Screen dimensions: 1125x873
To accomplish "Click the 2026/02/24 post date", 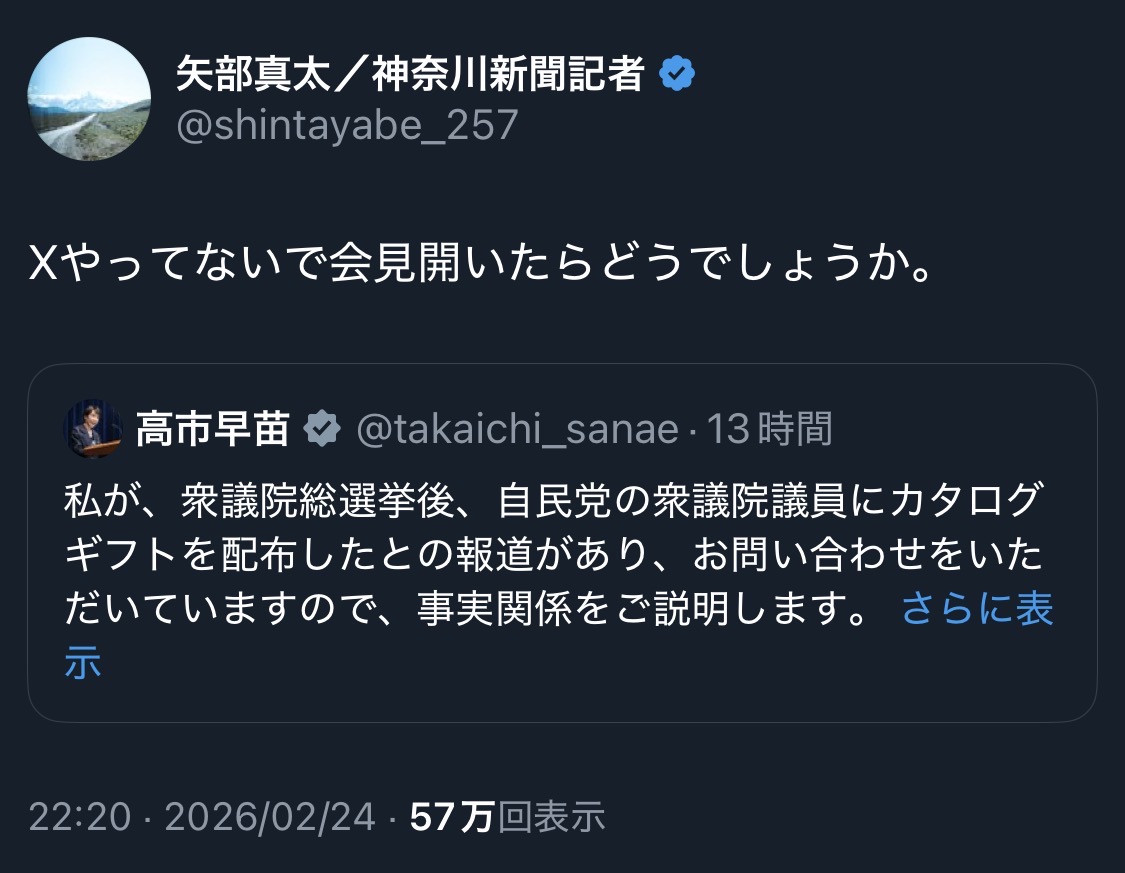I will coord(270,817).
